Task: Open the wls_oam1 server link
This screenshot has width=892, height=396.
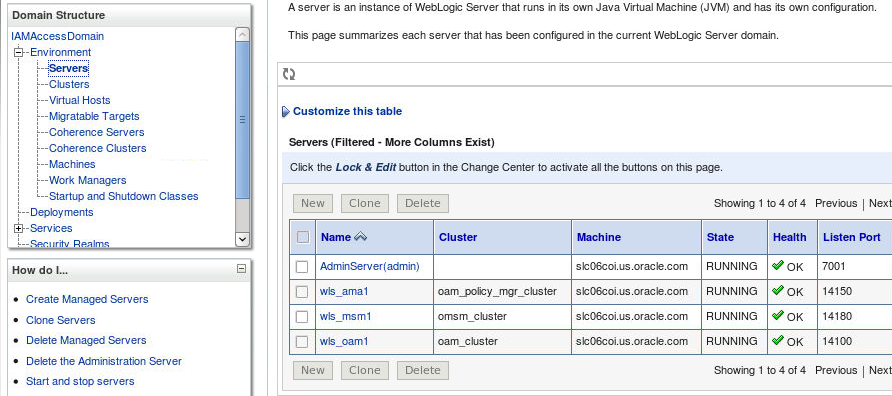Action: (x=344, y=341)
